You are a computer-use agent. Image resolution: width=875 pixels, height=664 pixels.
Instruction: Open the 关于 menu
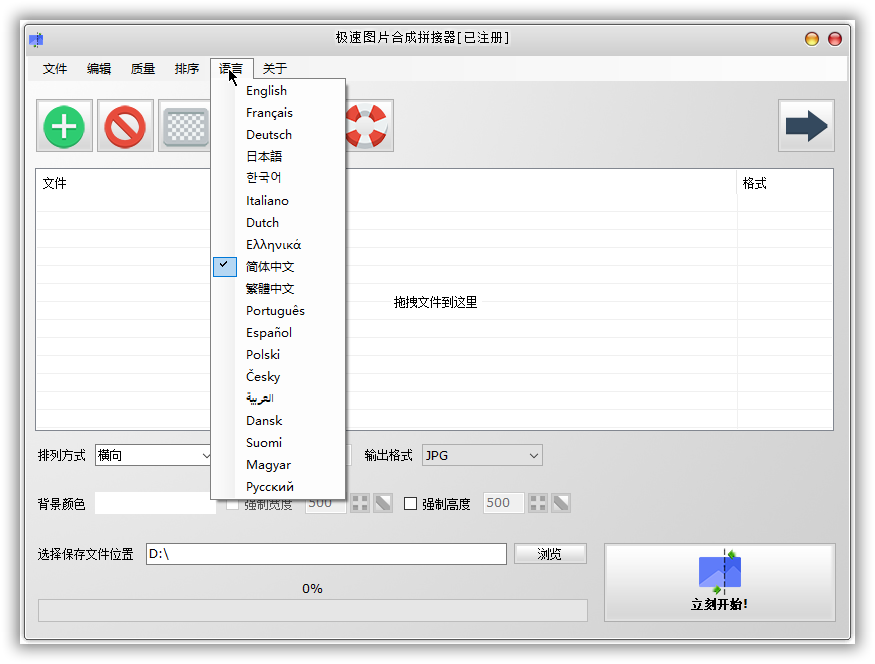coord(274,69)
